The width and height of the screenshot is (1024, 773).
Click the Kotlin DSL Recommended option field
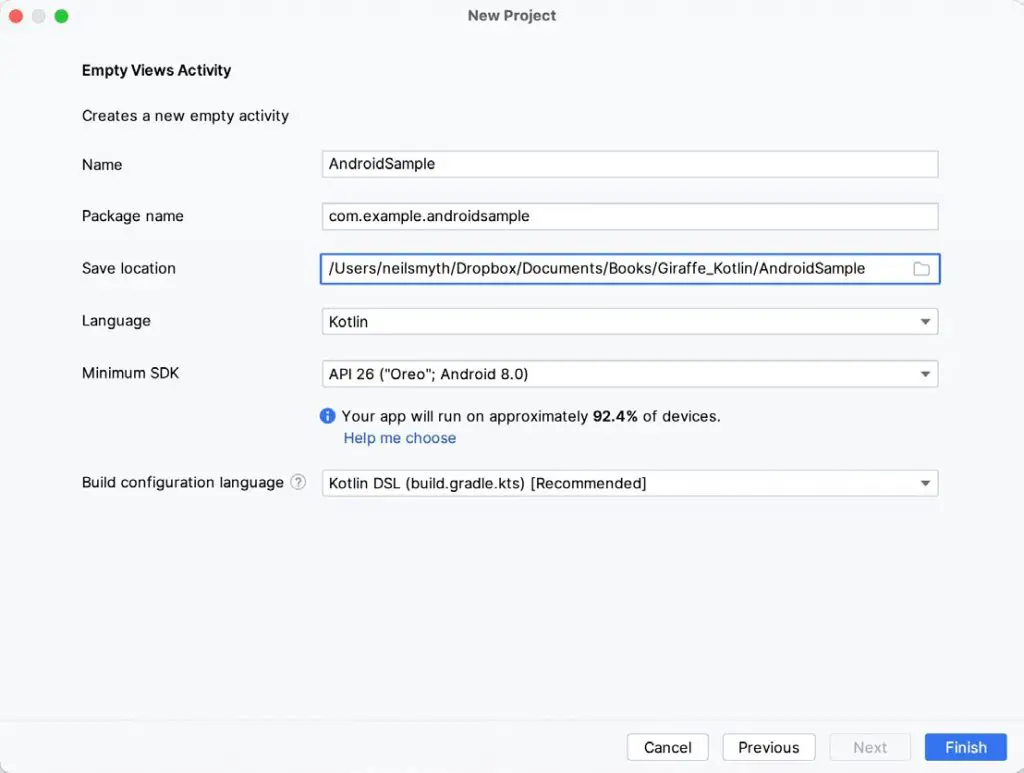[x=600, y=483]
